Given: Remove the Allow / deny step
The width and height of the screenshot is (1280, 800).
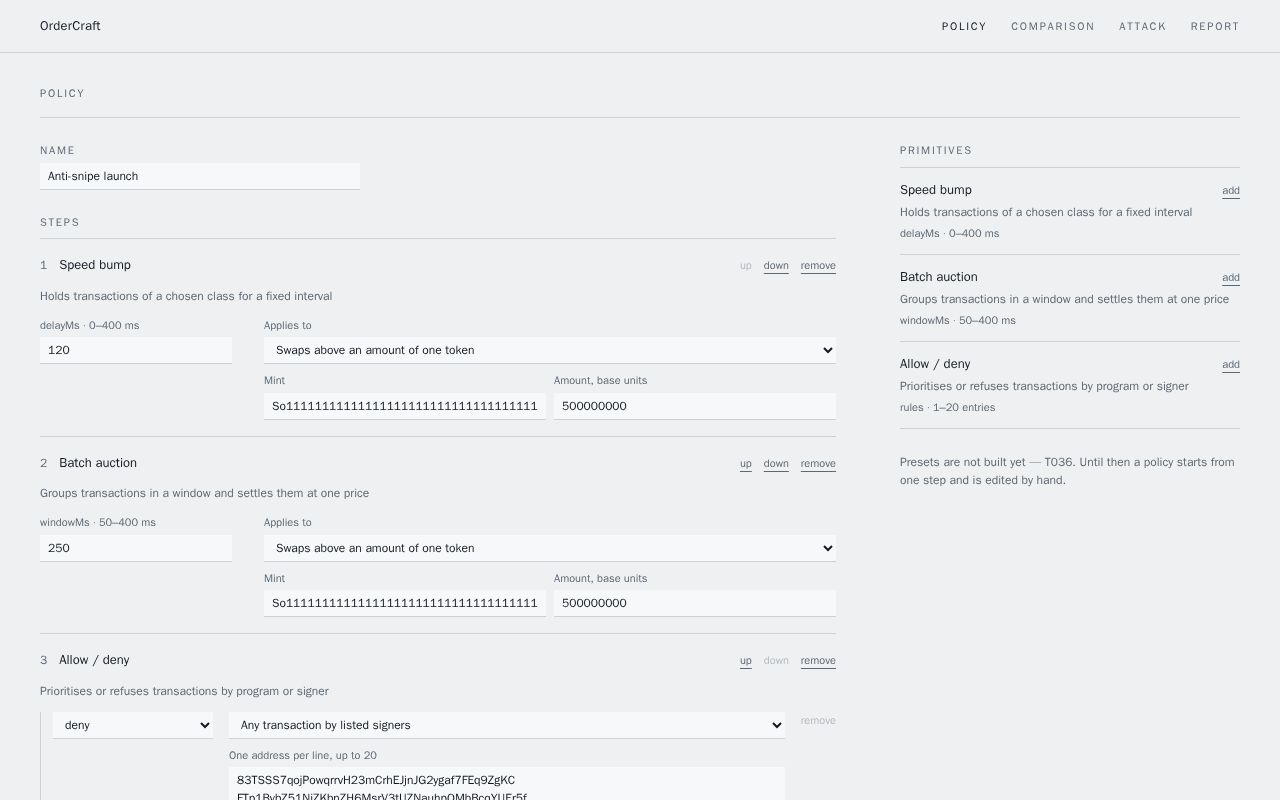Looking at the screenshot, I should click(818, 661).
